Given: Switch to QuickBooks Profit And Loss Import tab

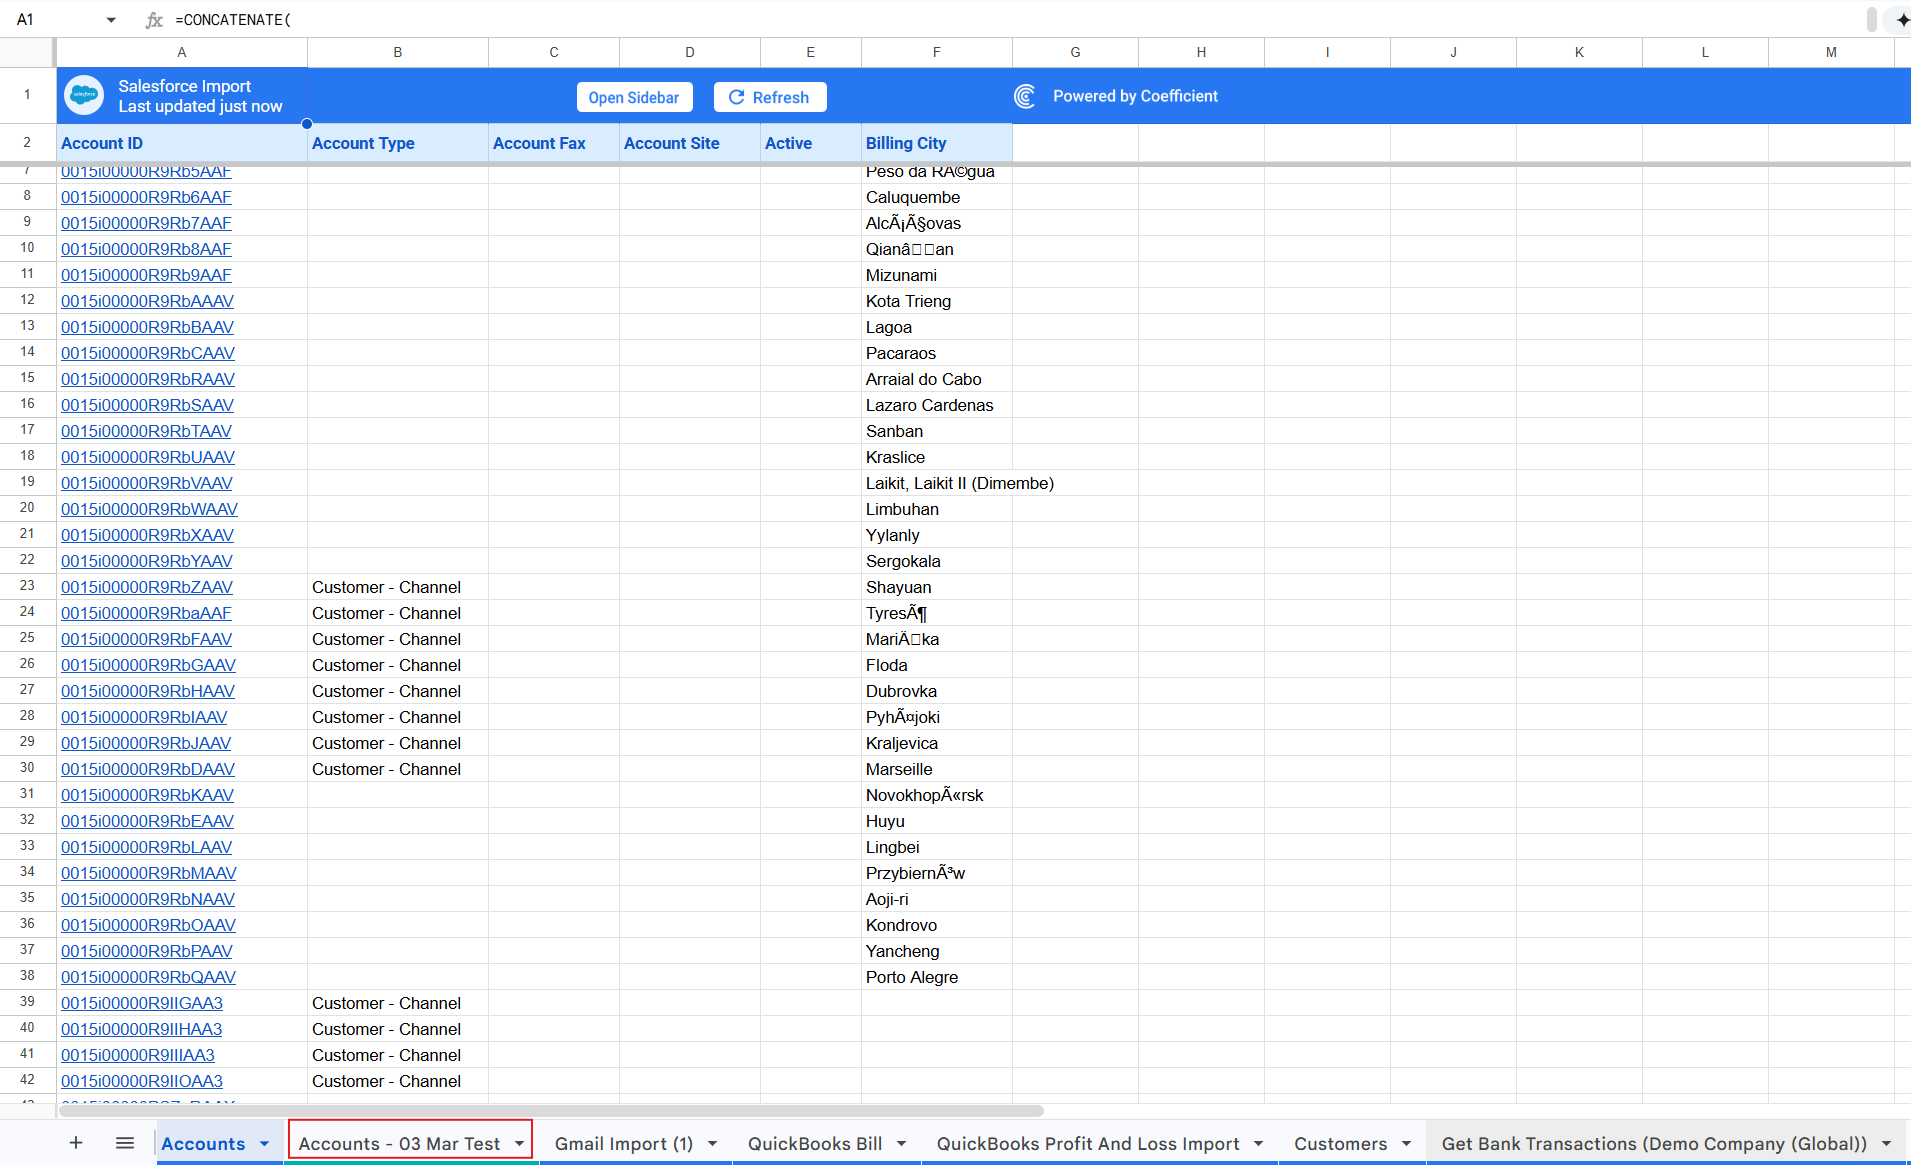Looking at the screenshot, I should tap(1087, 1144).
